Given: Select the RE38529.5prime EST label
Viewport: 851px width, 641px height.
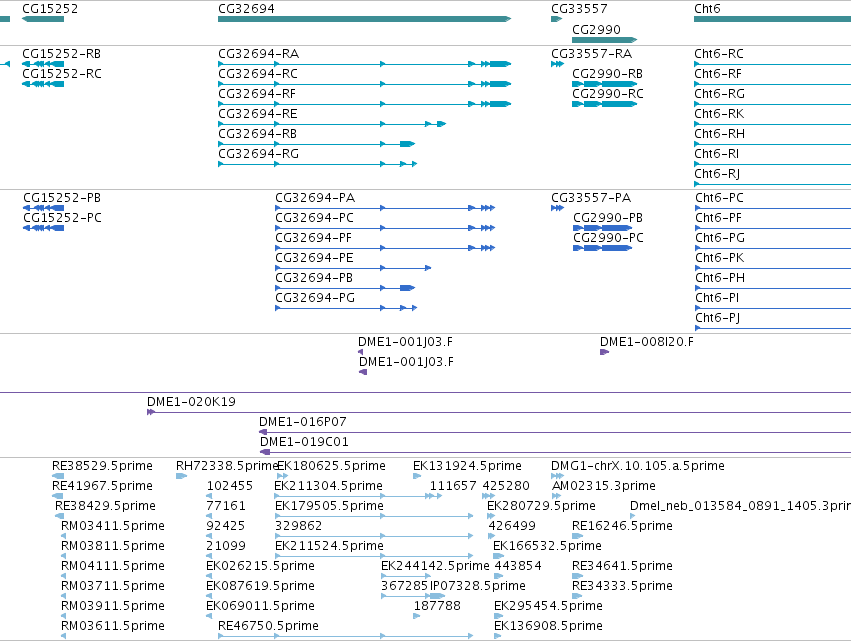Looking at the screenshot, I should [x=102, y=466].
